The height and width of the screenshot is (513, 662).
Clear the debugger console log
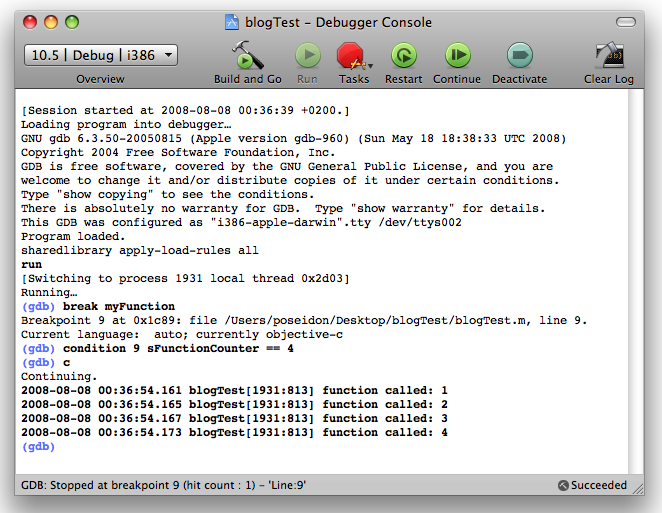tap(609, 55)
